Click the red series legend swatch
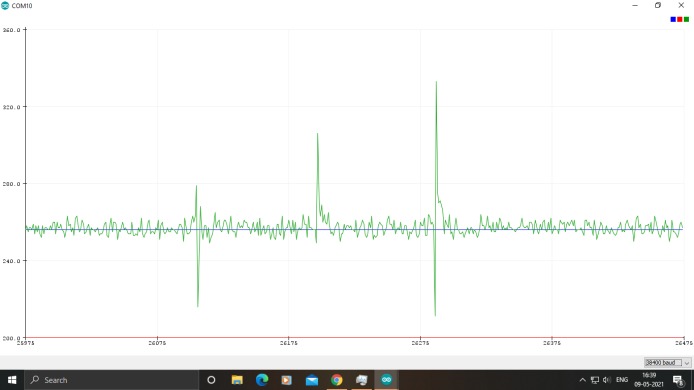694x390 pixels. 680,19
